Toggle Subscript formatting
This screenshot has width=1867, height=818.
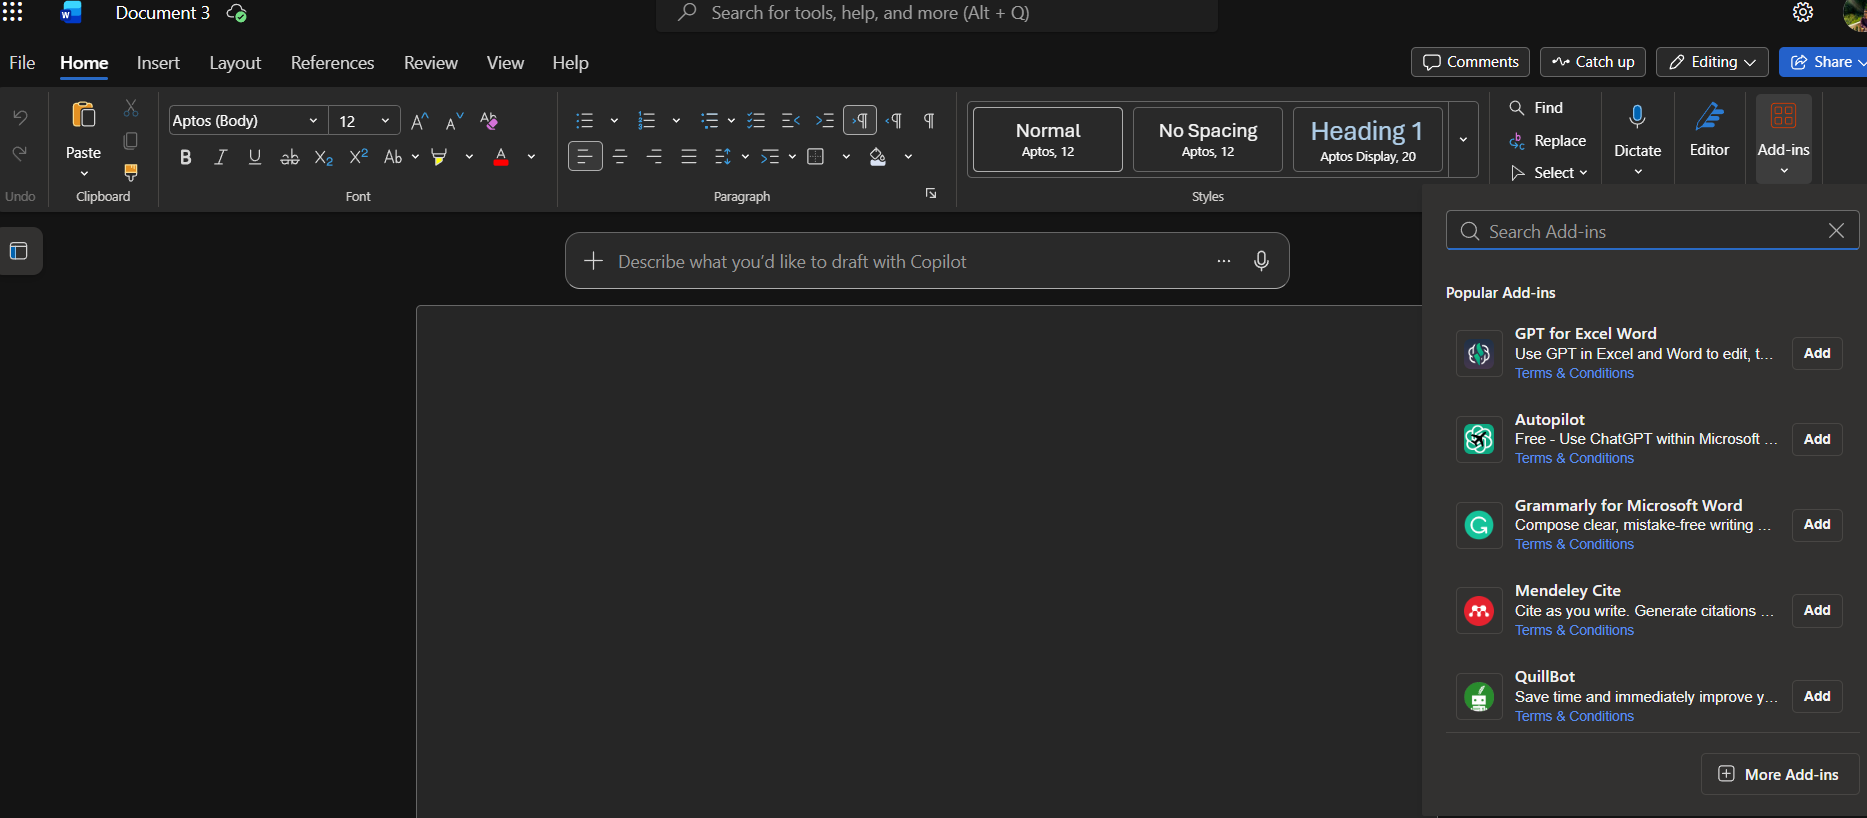323,157
